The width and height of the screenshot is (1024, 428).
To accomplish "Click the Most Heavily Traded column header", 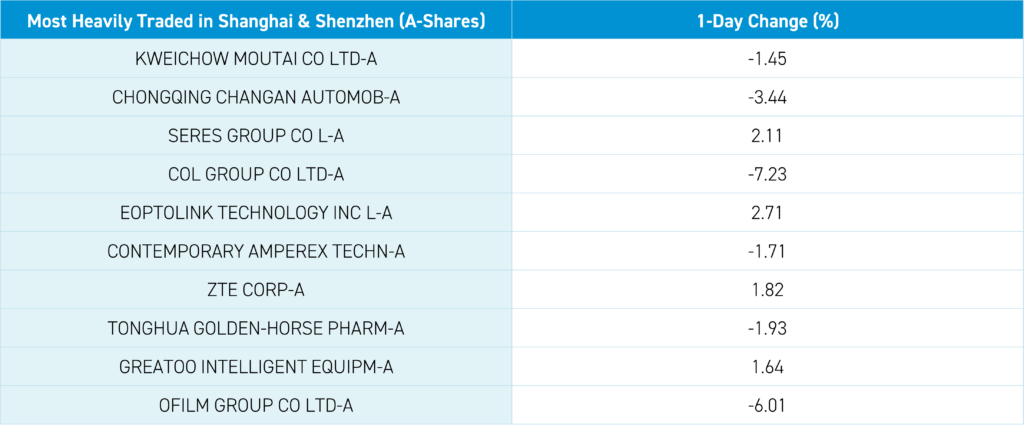I will [x=256, y=21].
